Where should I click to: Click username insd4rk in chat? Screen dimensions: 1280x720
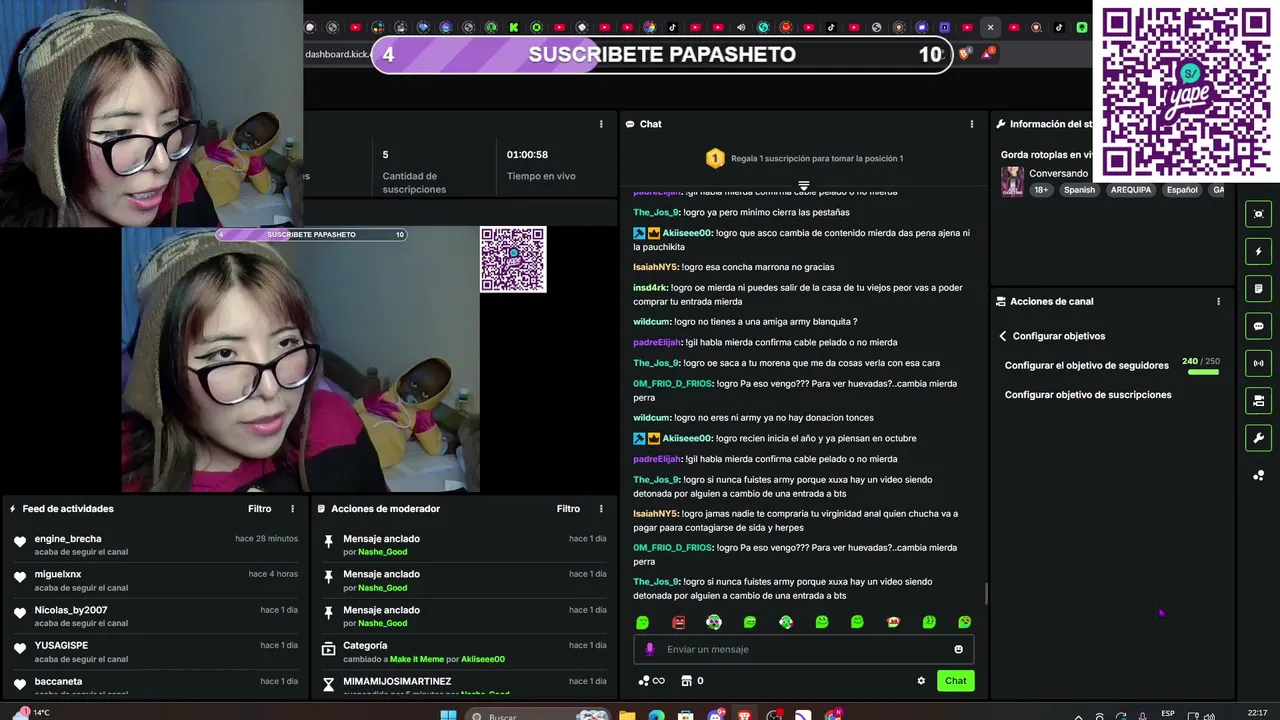[x=651, y=288]
